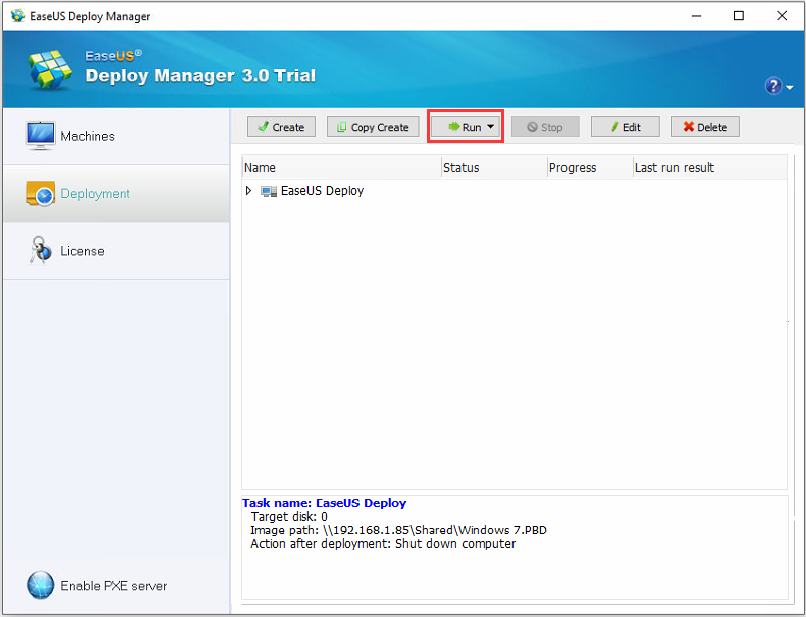This screenshot has width=806, height=617.
Task: Click the title bar application icon
Action: pyautogui.click(x=17, y=15)
